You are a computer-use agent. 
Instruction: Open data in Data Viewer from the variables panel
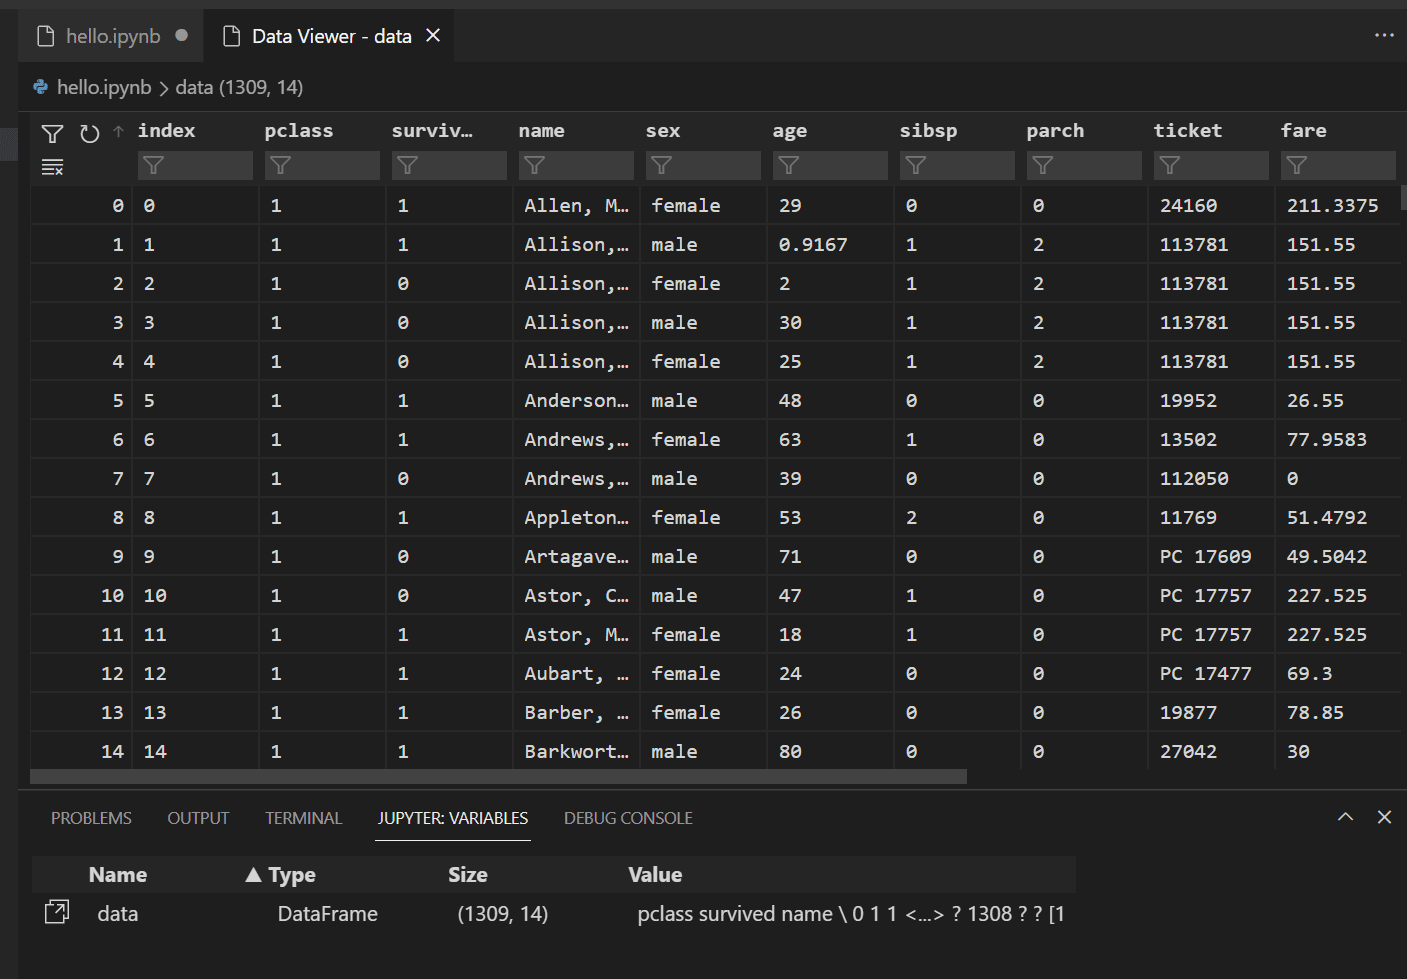coord(57,912)
